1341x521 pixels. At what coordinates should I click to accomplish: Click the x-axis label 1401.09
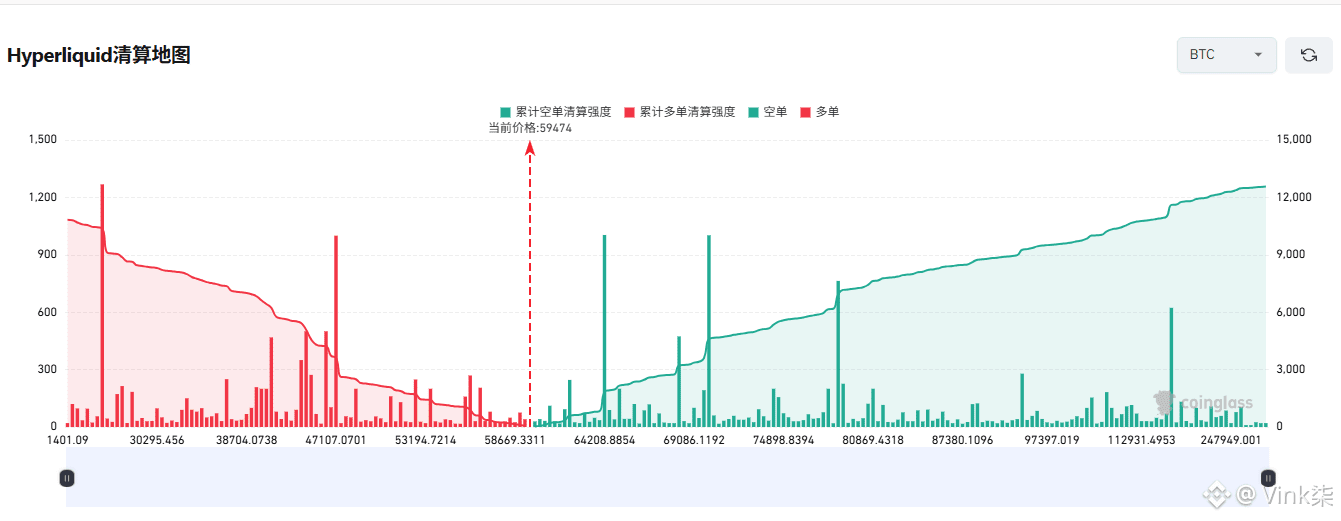pos(67,439)
